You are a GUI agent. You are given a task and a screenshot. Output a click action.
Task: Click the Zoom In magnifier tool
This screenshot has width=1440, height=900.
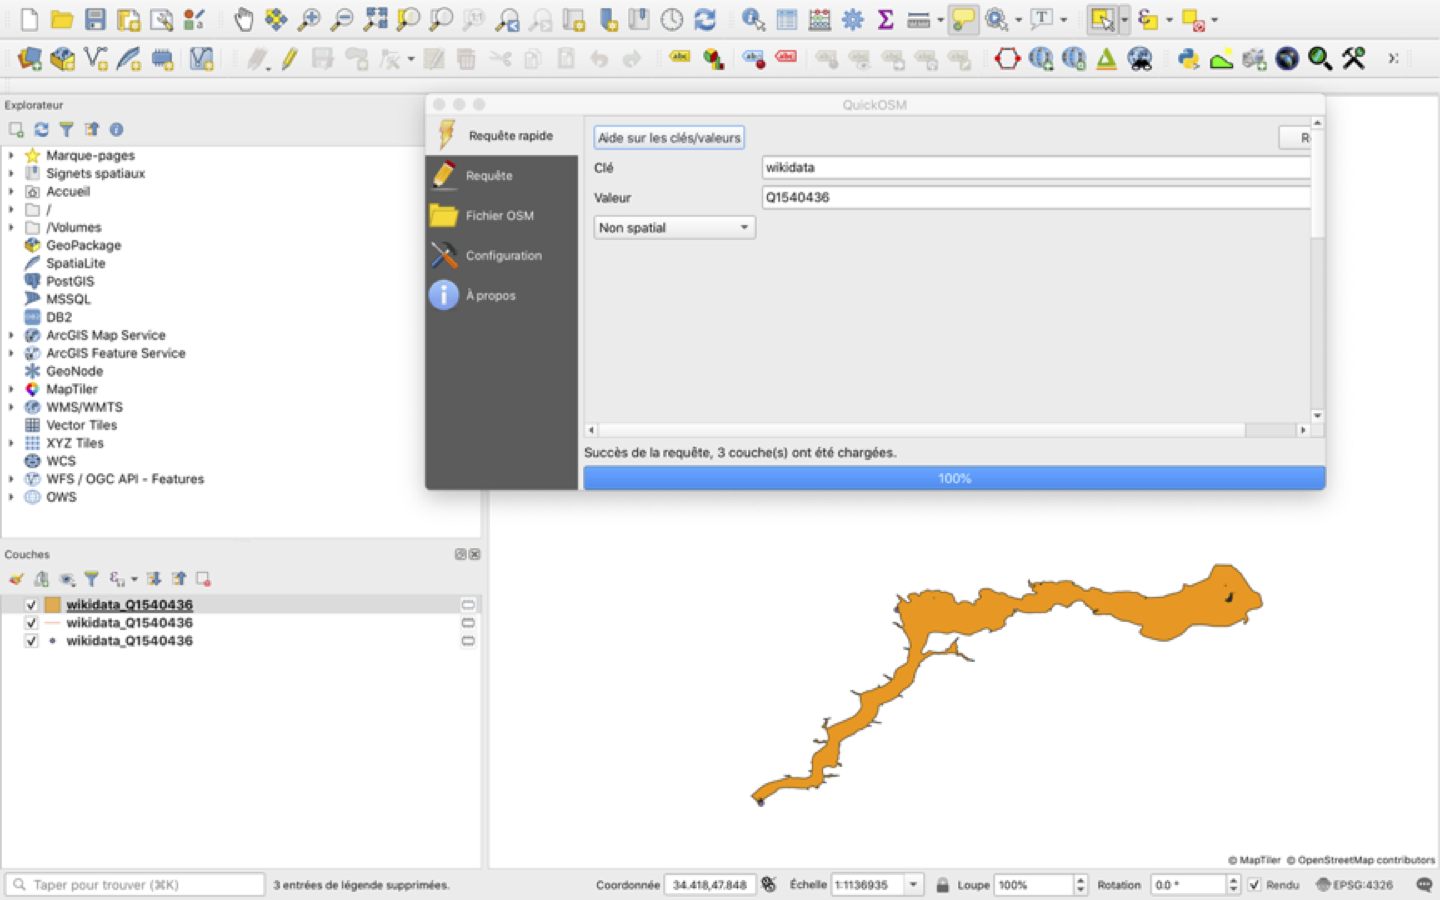[309, 19]
